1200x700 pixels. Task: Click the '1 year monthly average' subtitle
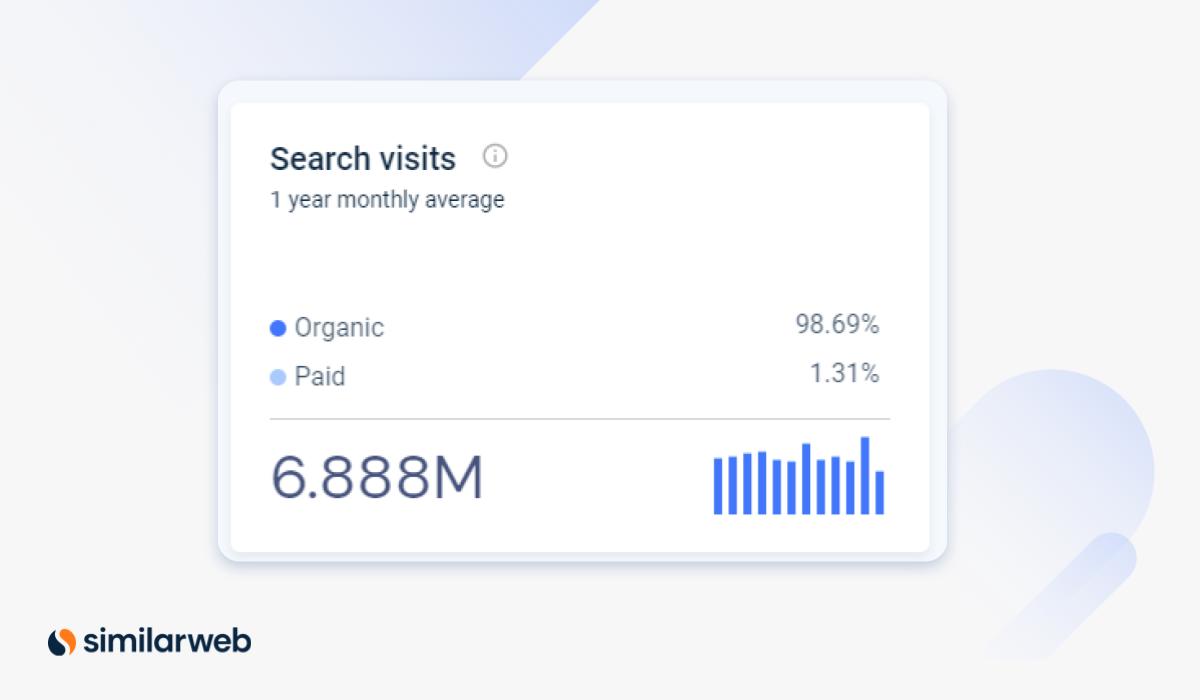[x=387, y=200]
